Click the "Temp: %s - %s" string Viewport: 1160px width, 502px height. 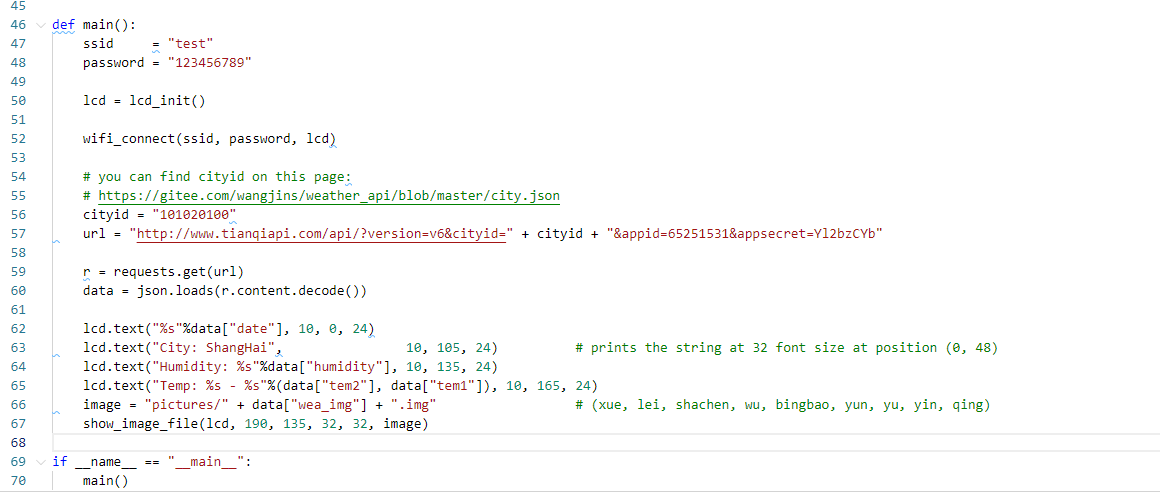[210, 386]
